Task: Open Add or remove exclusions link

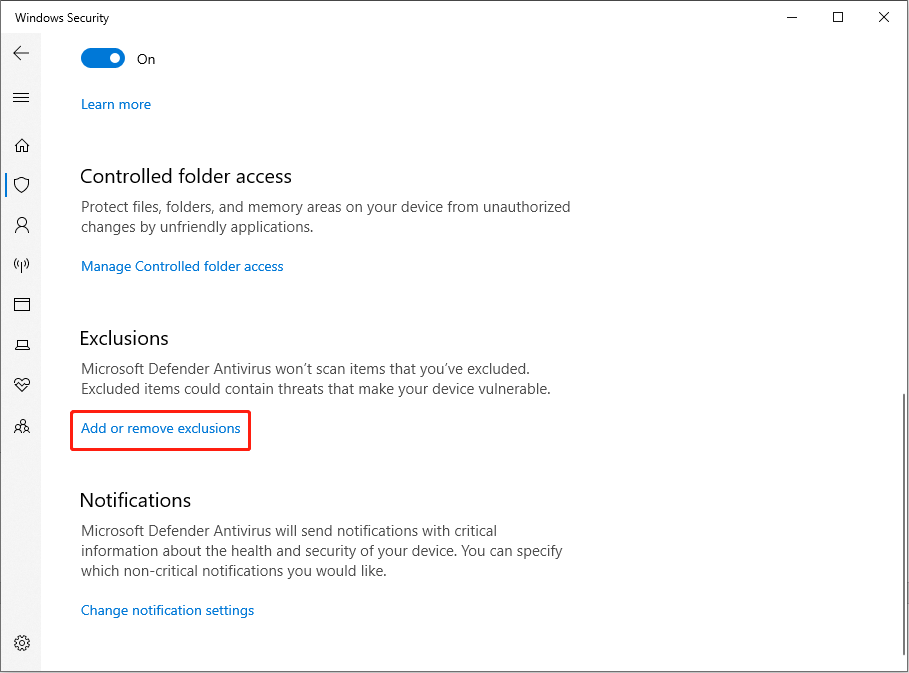Action: [161, 428]
